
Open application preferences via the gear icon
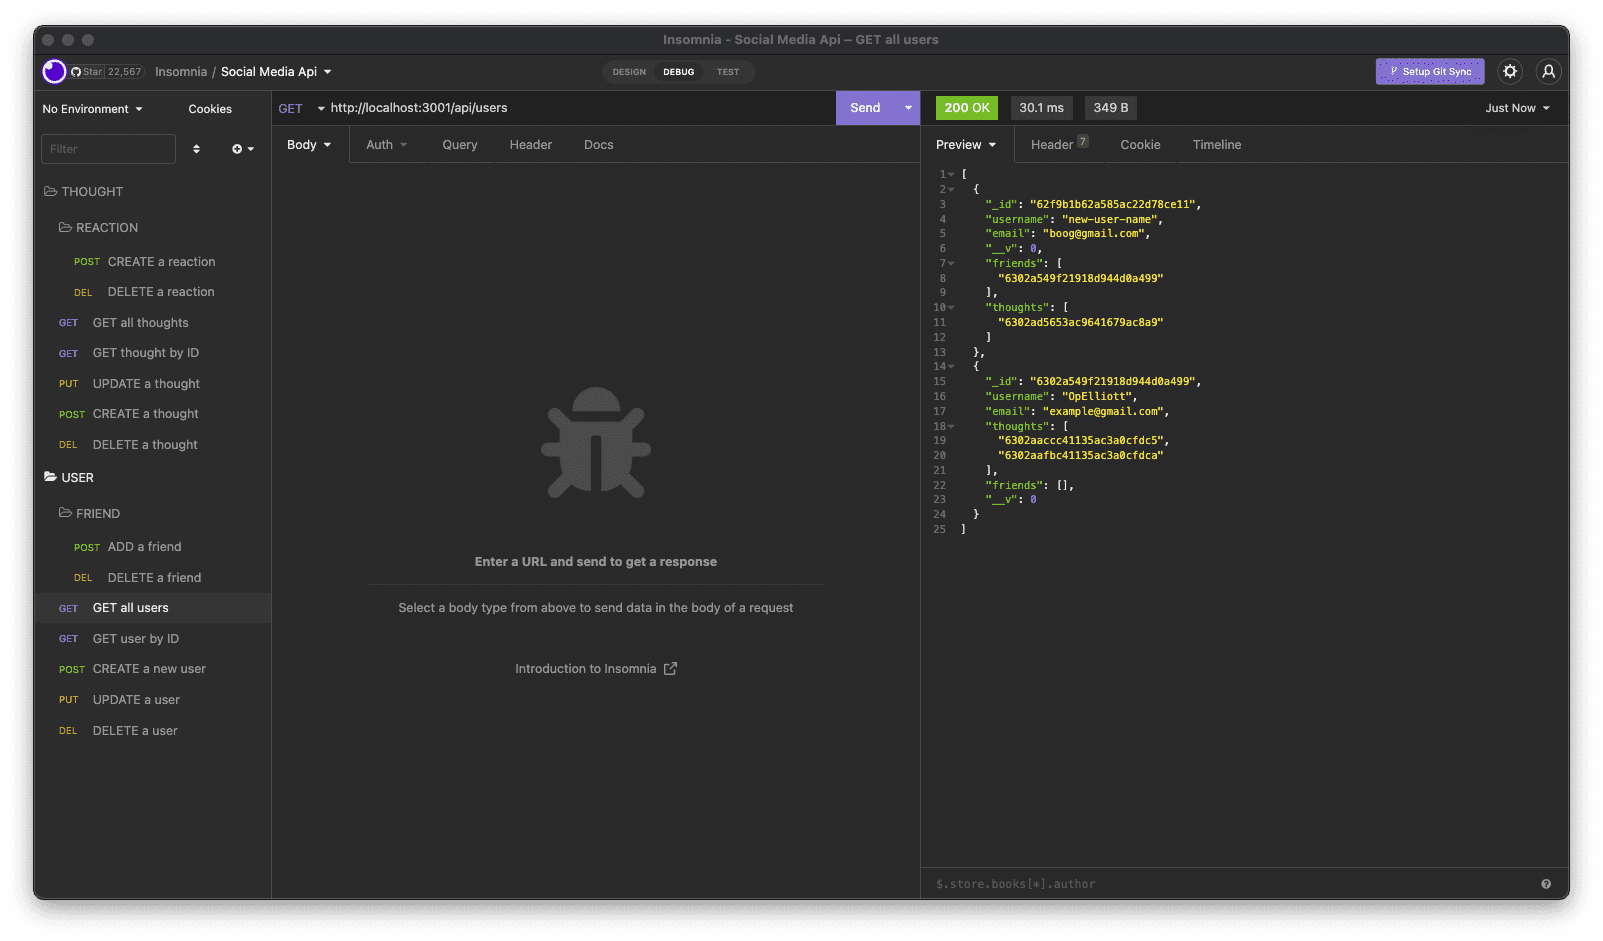(x=1510, y=71)
